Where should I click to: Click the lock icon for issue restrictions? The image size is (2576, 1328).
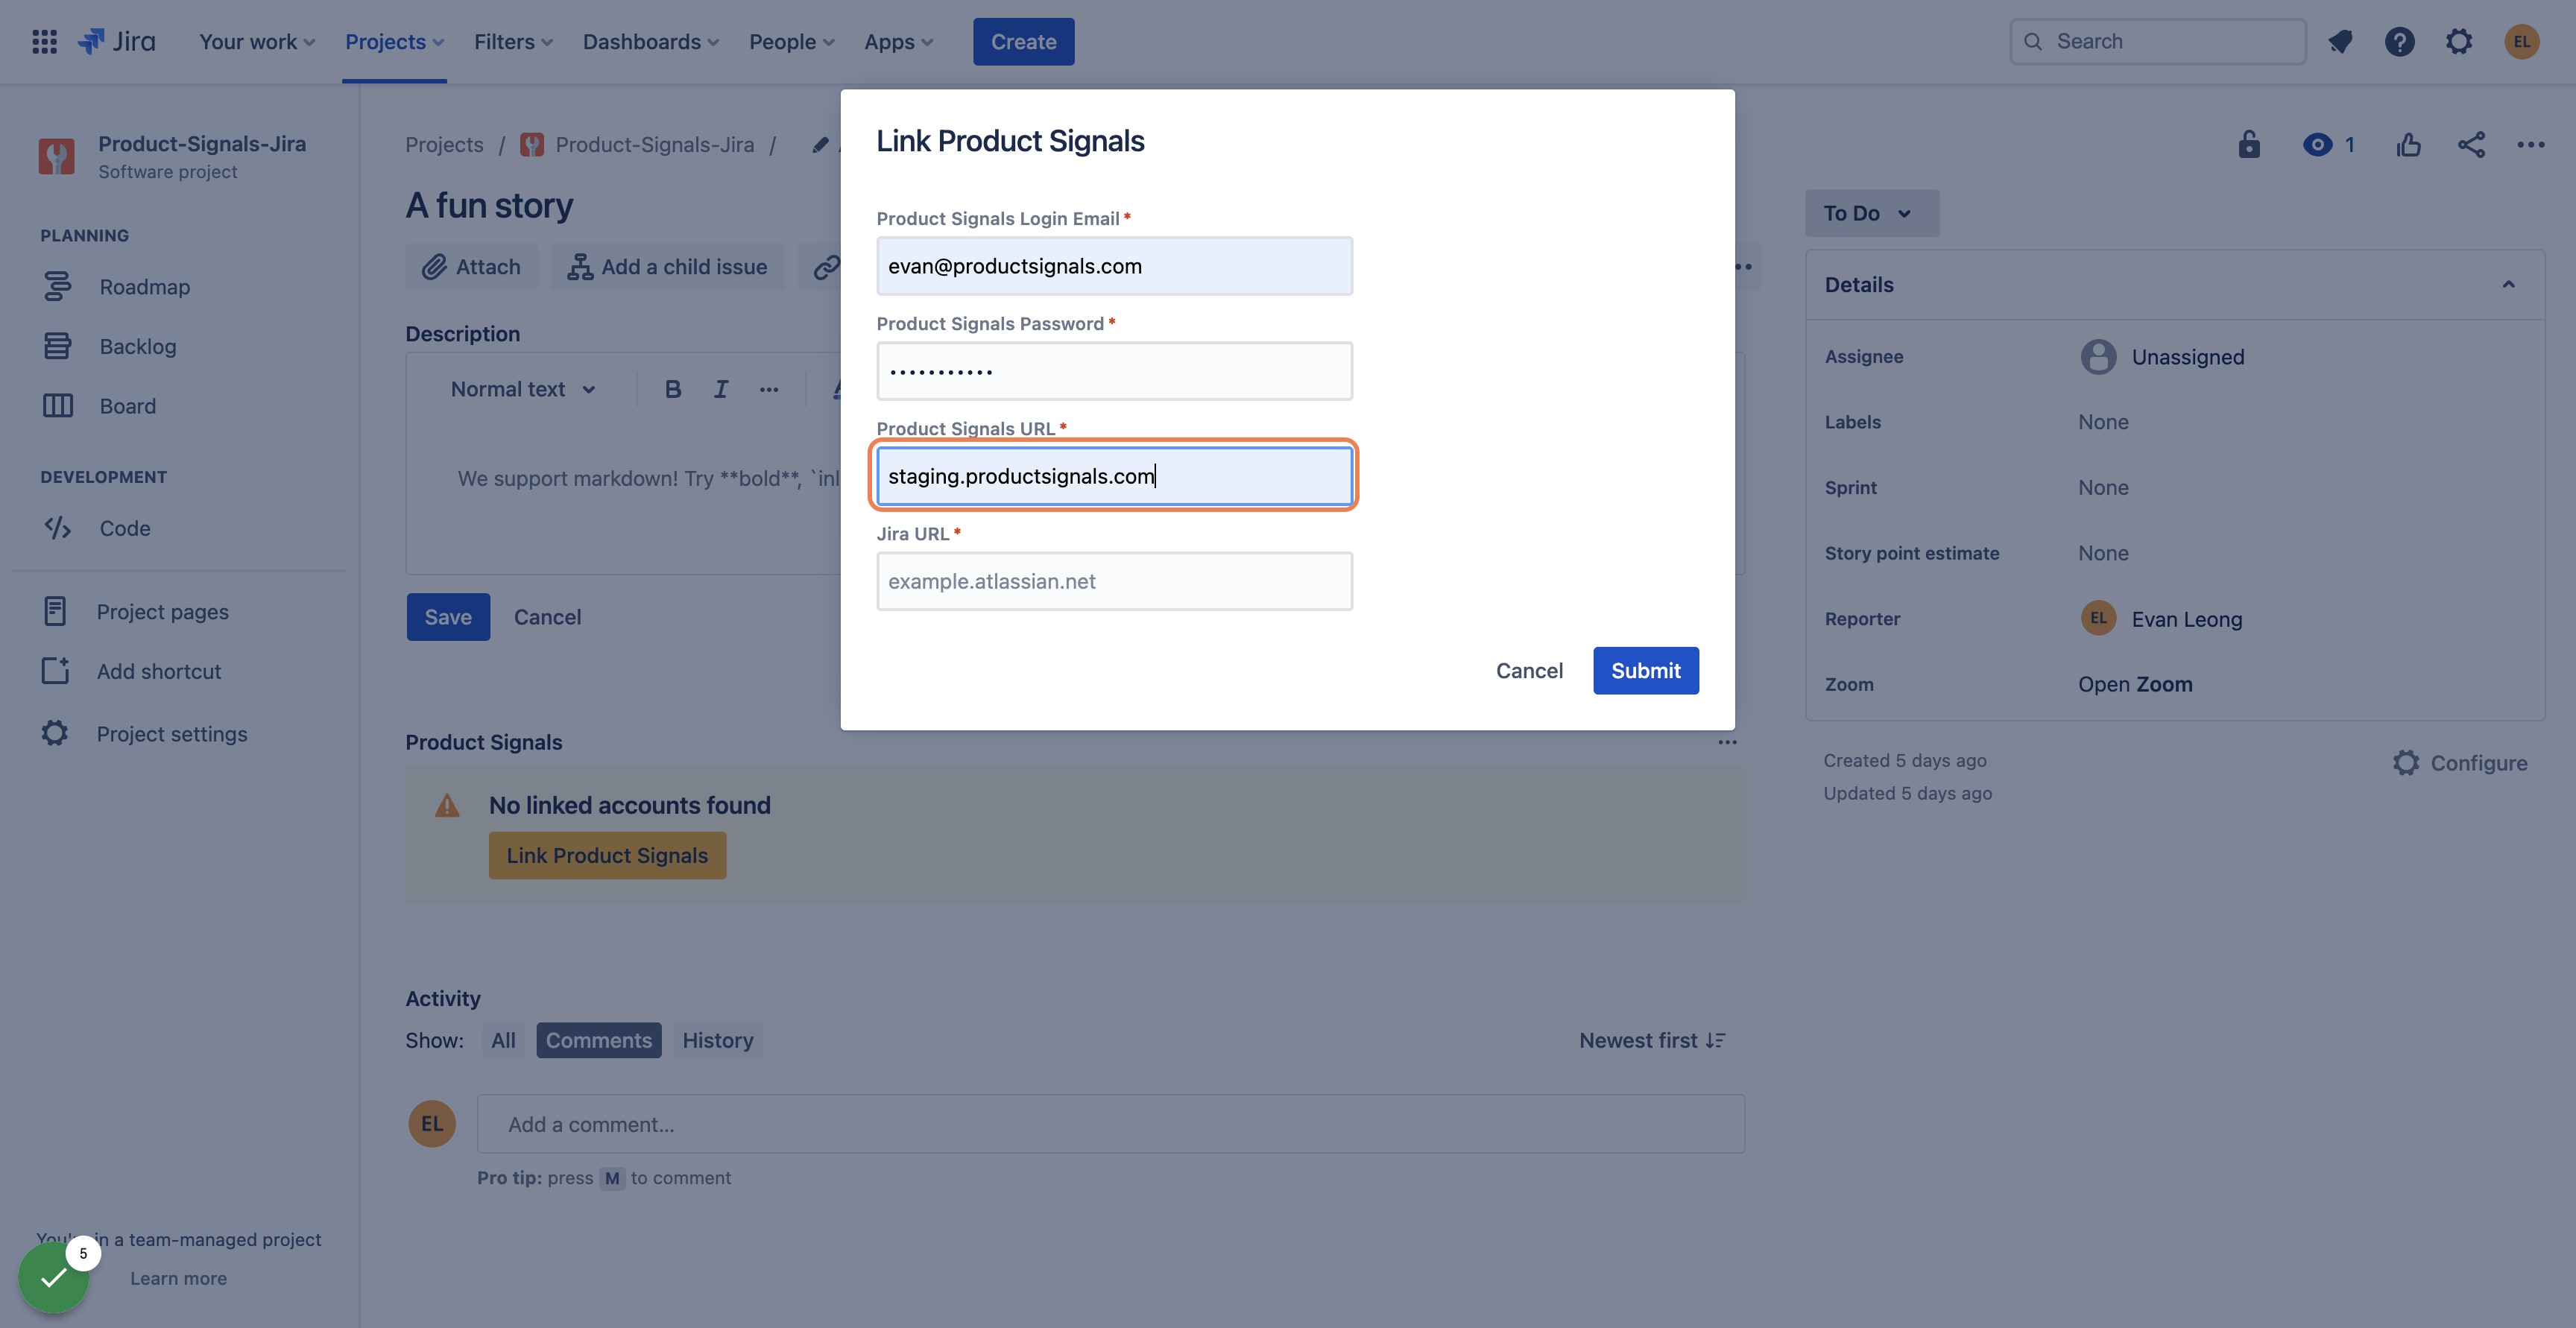tap(2249, 144)
